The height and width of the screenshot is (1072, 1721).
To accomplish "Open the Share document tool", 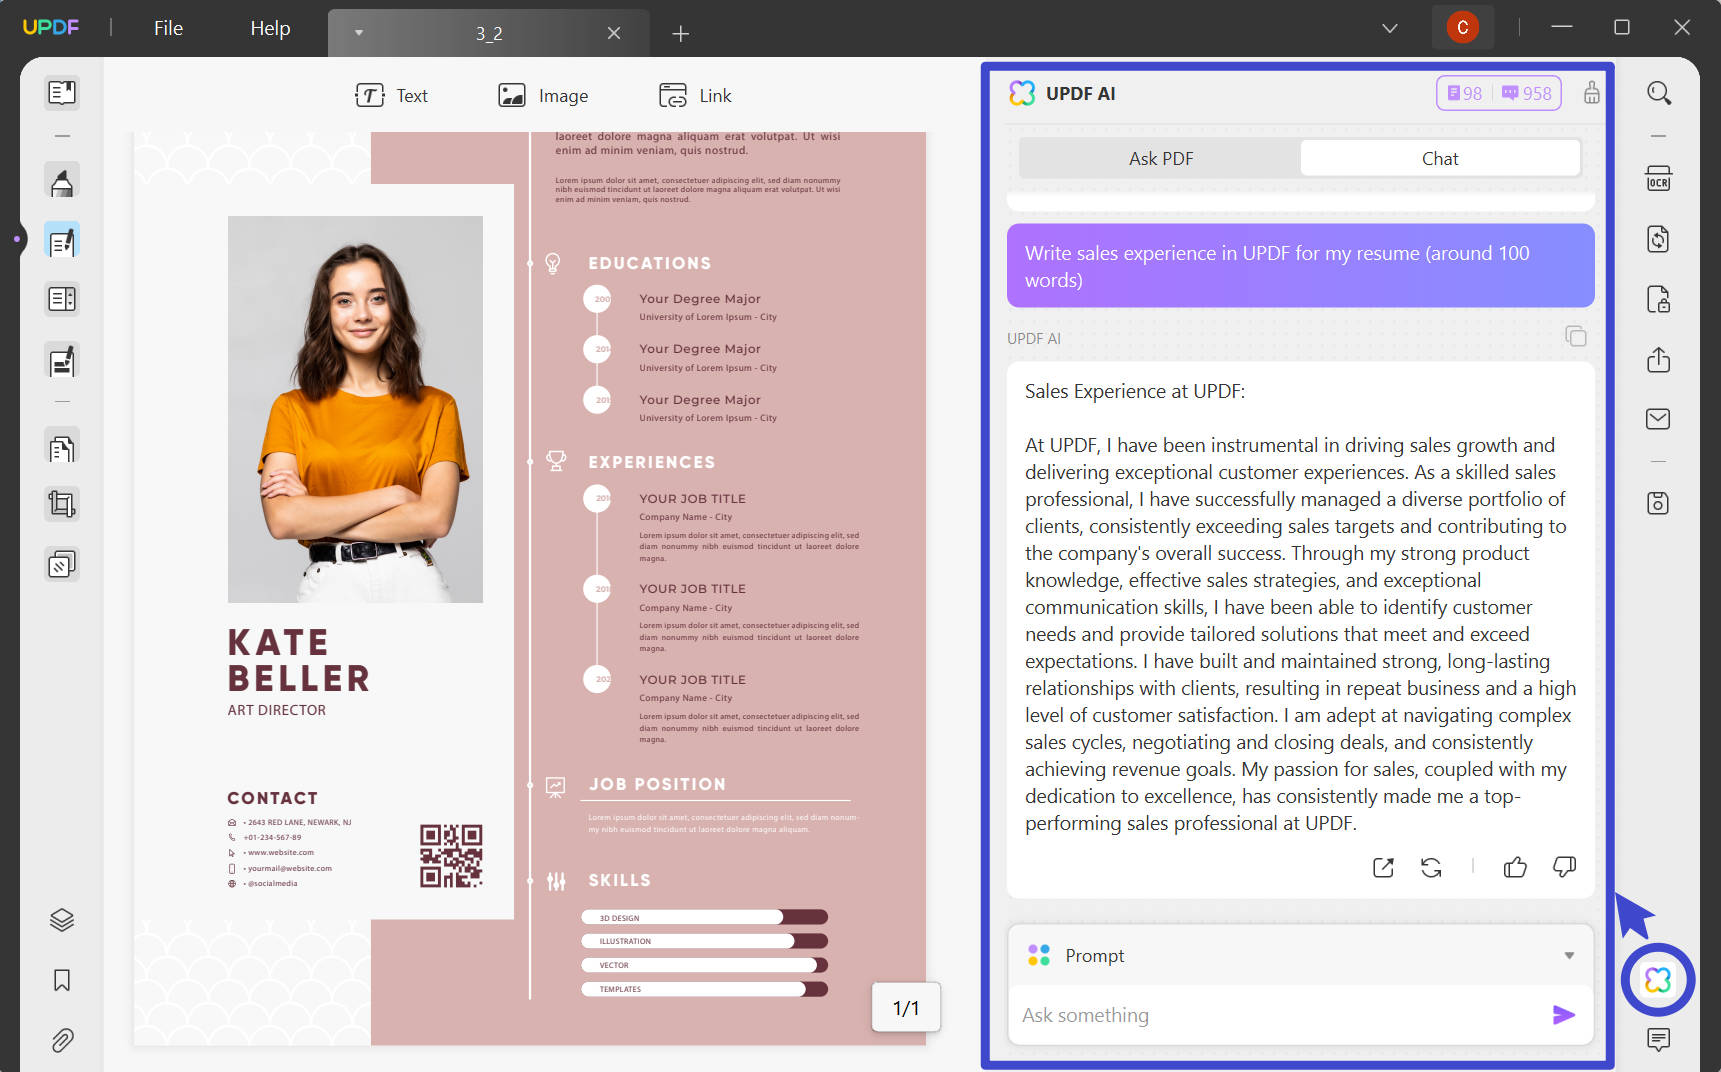I will pyautogui.click(x=1659, y=360).
